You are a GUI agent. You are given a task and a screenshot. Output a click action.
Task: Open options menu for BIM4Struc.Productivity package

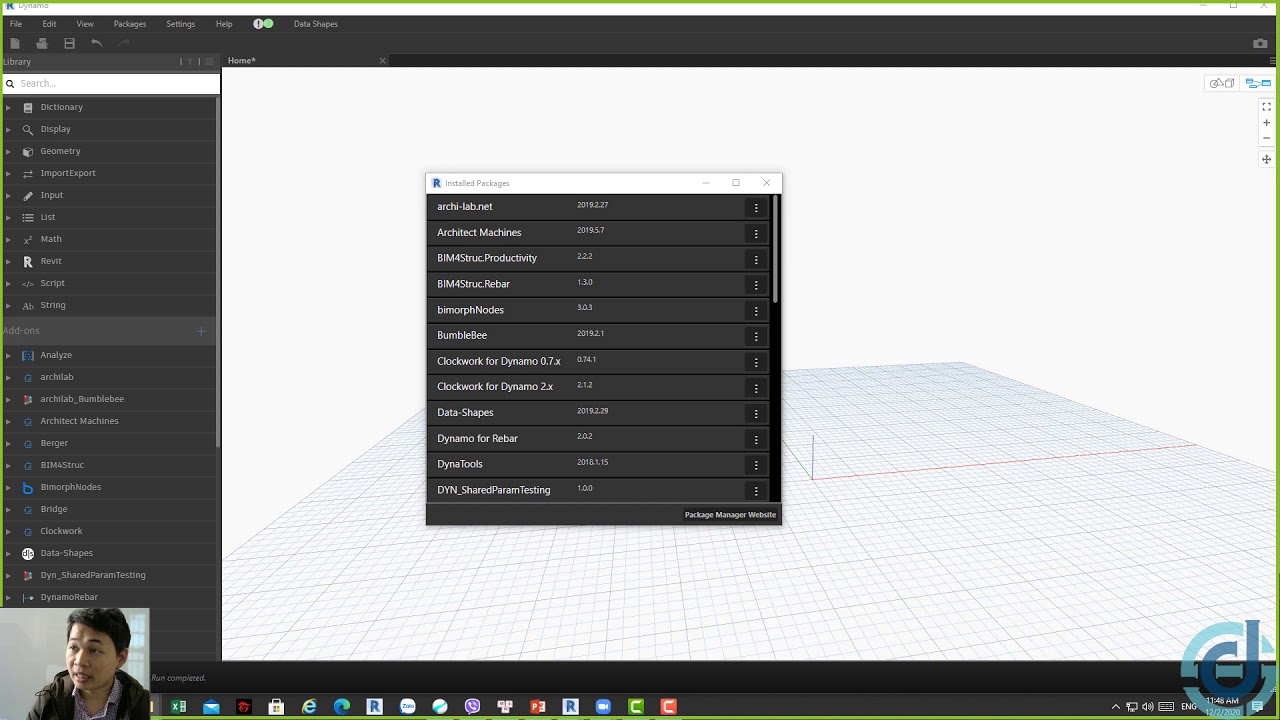[756, 259]
